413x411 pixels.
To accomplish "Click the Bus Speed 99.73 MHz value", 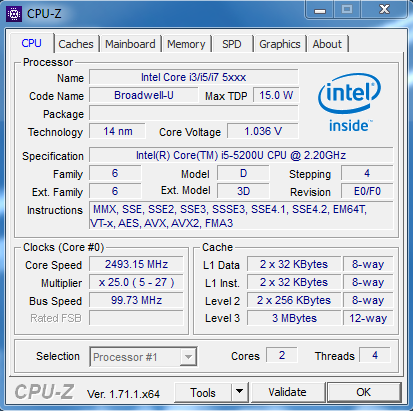I will [136, 300].
